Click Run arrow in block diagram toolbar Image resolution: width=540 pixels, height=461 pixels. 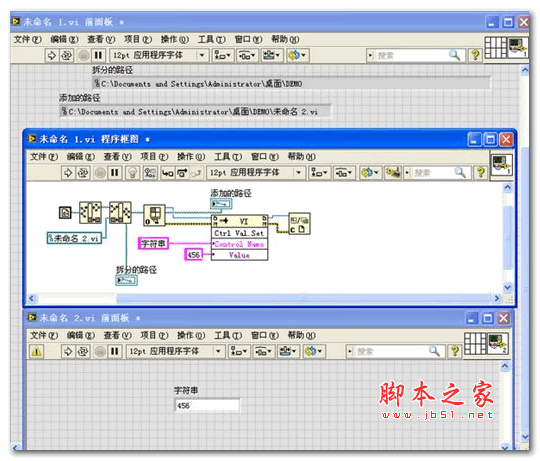tap(68, 172)
